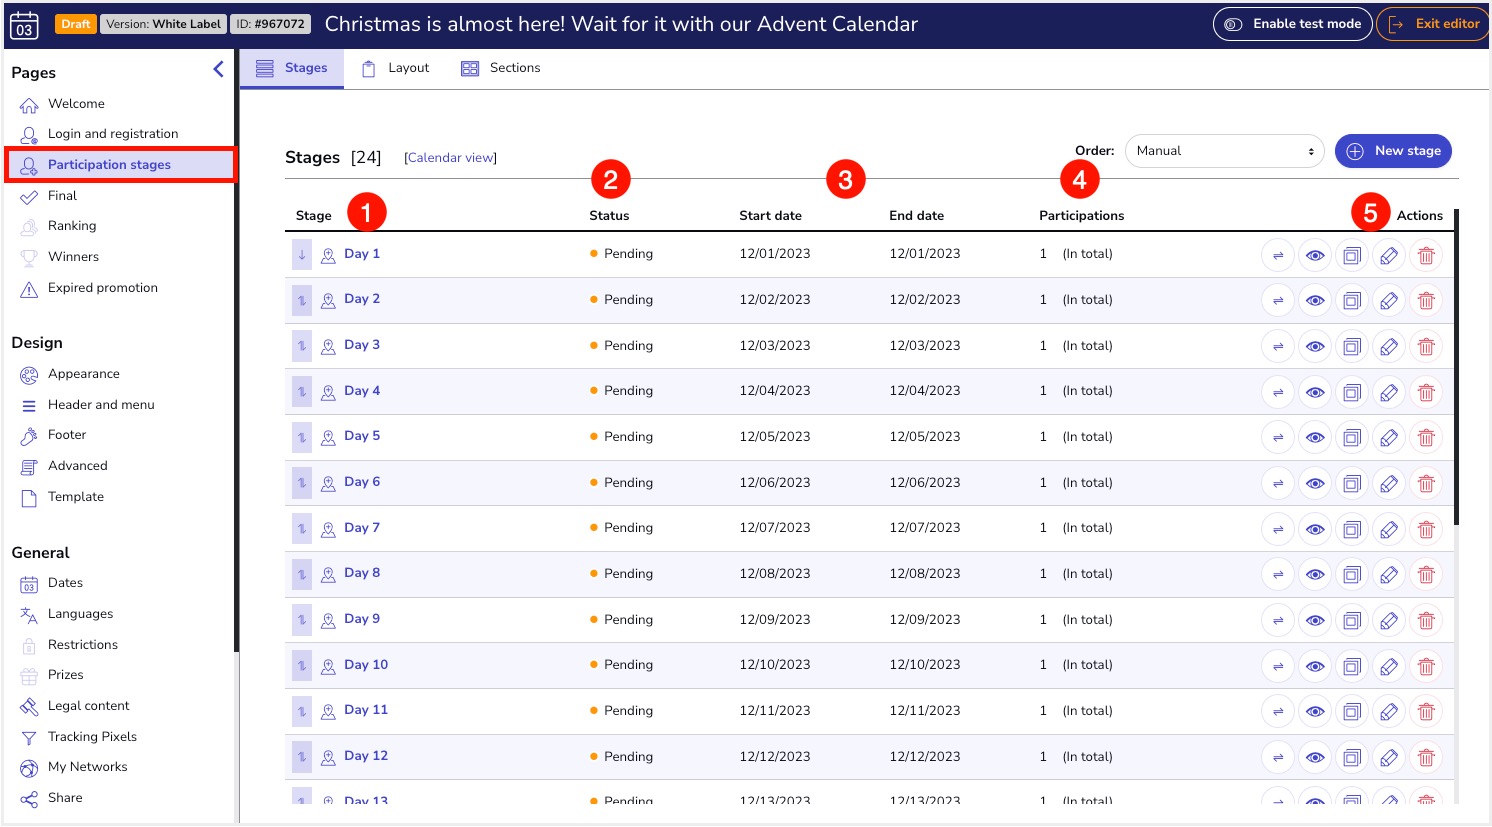1492x827 pixels.
Task: Duplicate the Day 3 stage with copy icon
Action: (x=1352, y=346)
